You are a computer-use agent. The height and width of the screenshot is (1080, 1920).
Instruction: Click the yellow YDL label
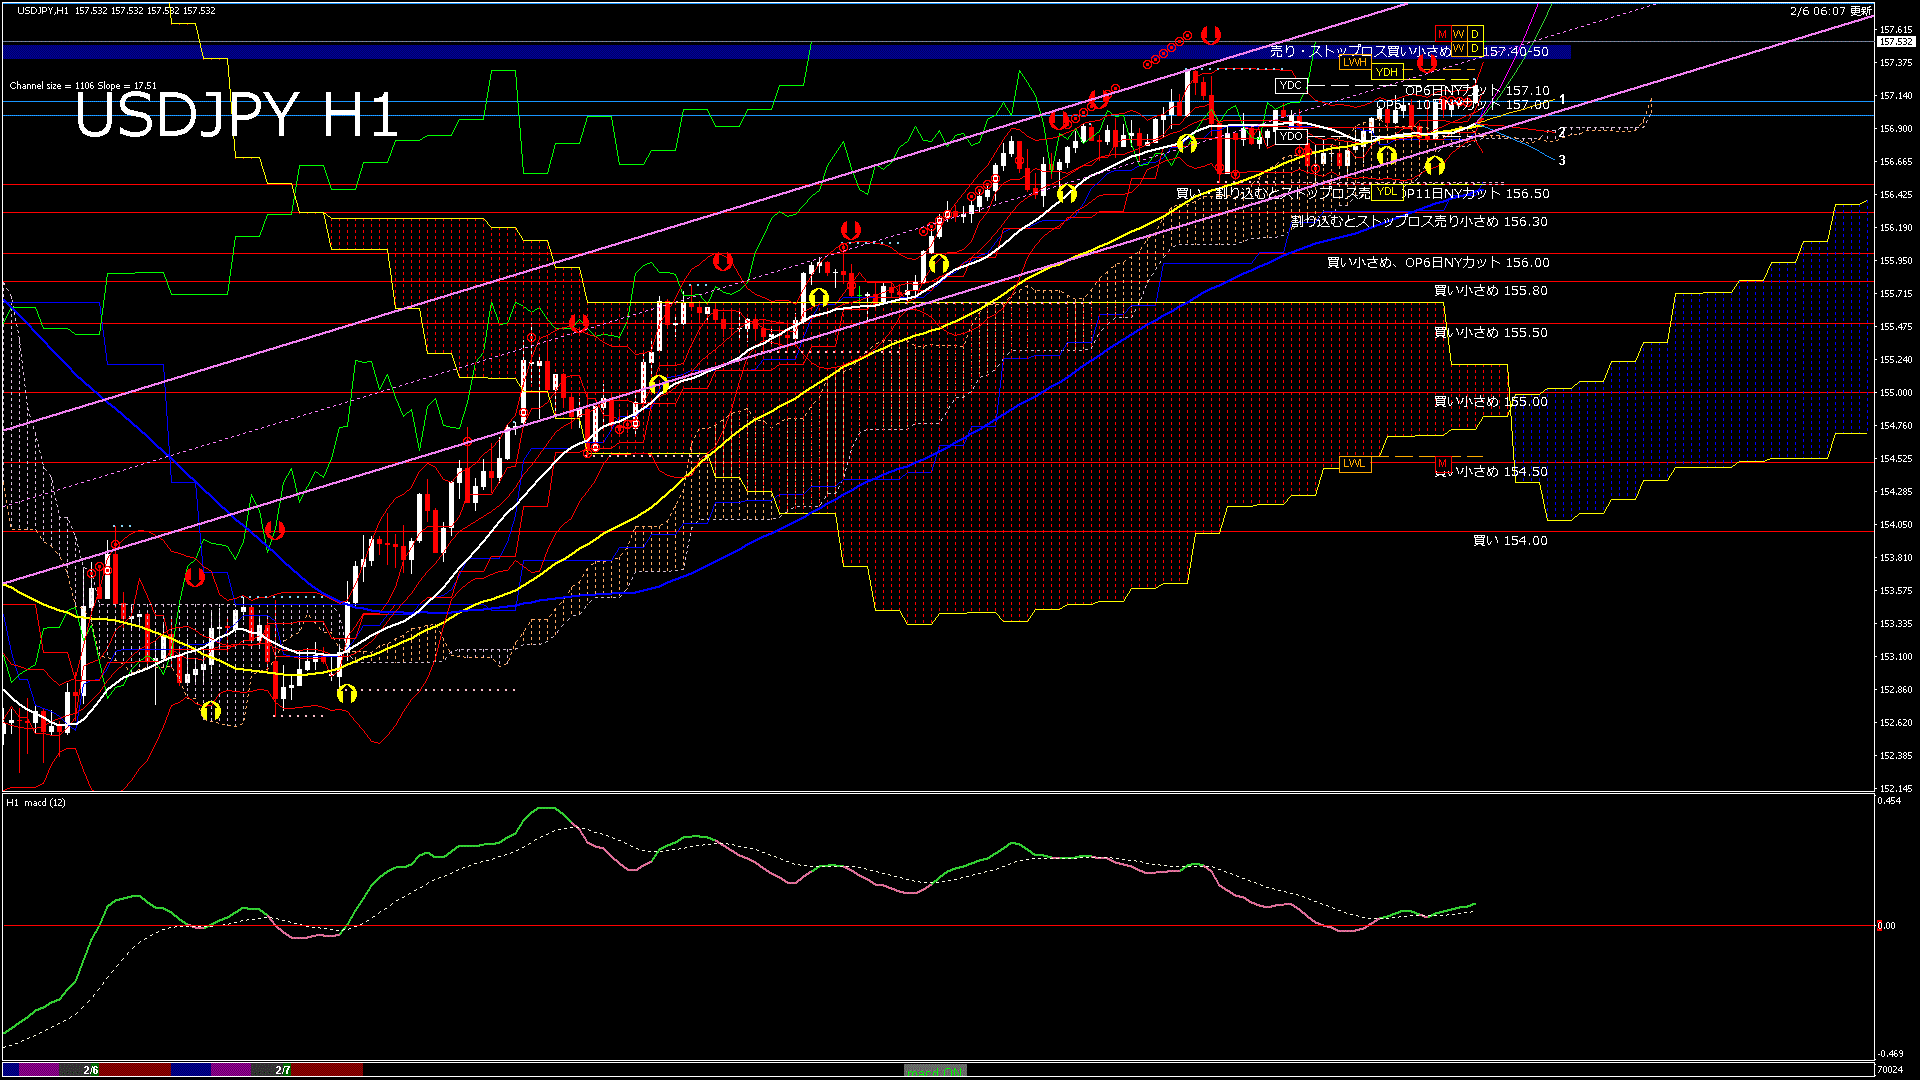[x=1386, y=191]
